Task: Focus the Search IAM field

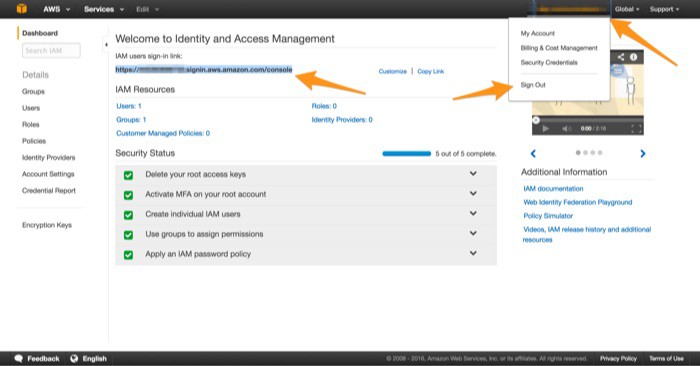Action: click(51, 50)
